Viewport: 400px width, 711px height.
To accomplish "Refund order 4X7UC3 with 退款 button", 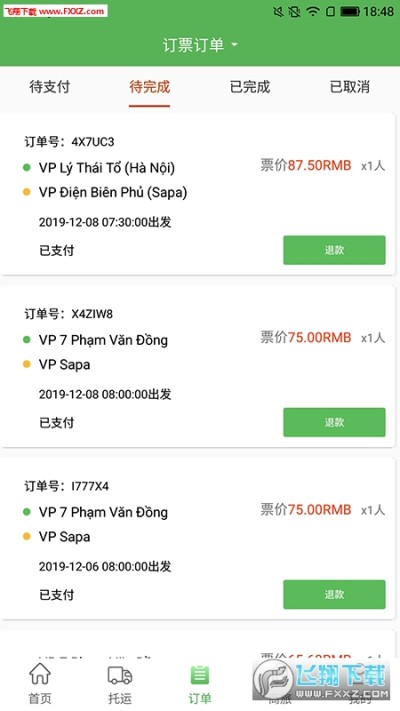I will tap(334, 250).
